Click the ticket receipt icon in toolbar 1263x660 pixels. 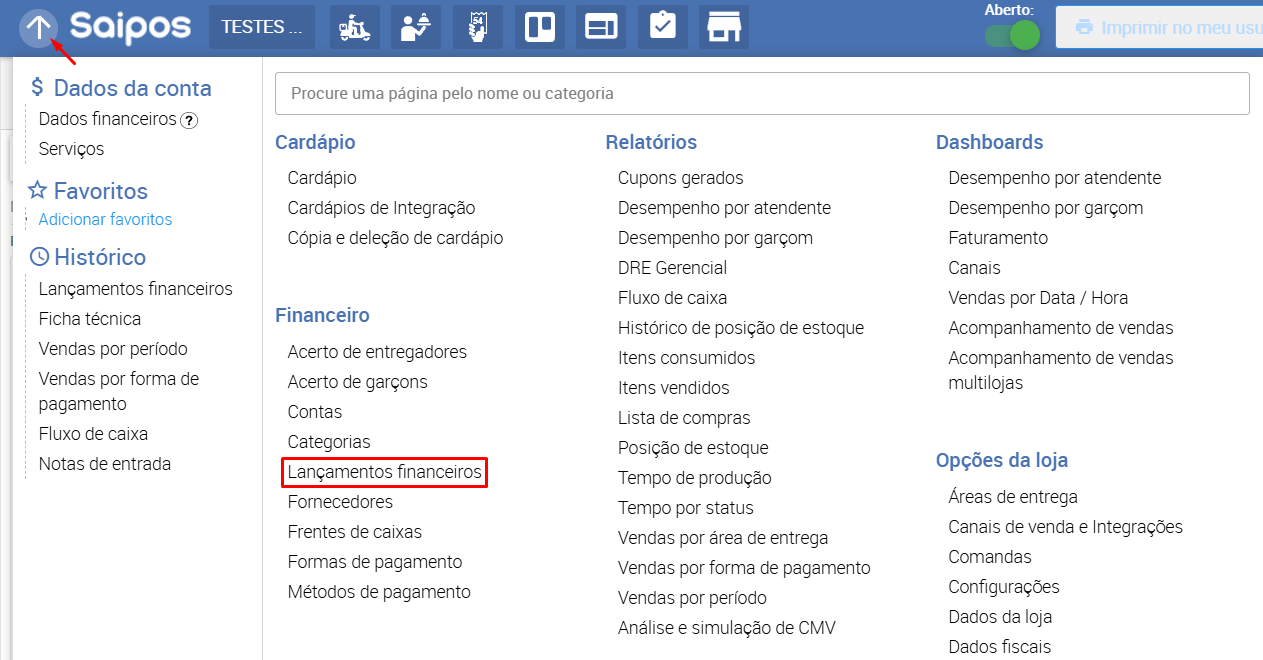[x=478, y=27]
